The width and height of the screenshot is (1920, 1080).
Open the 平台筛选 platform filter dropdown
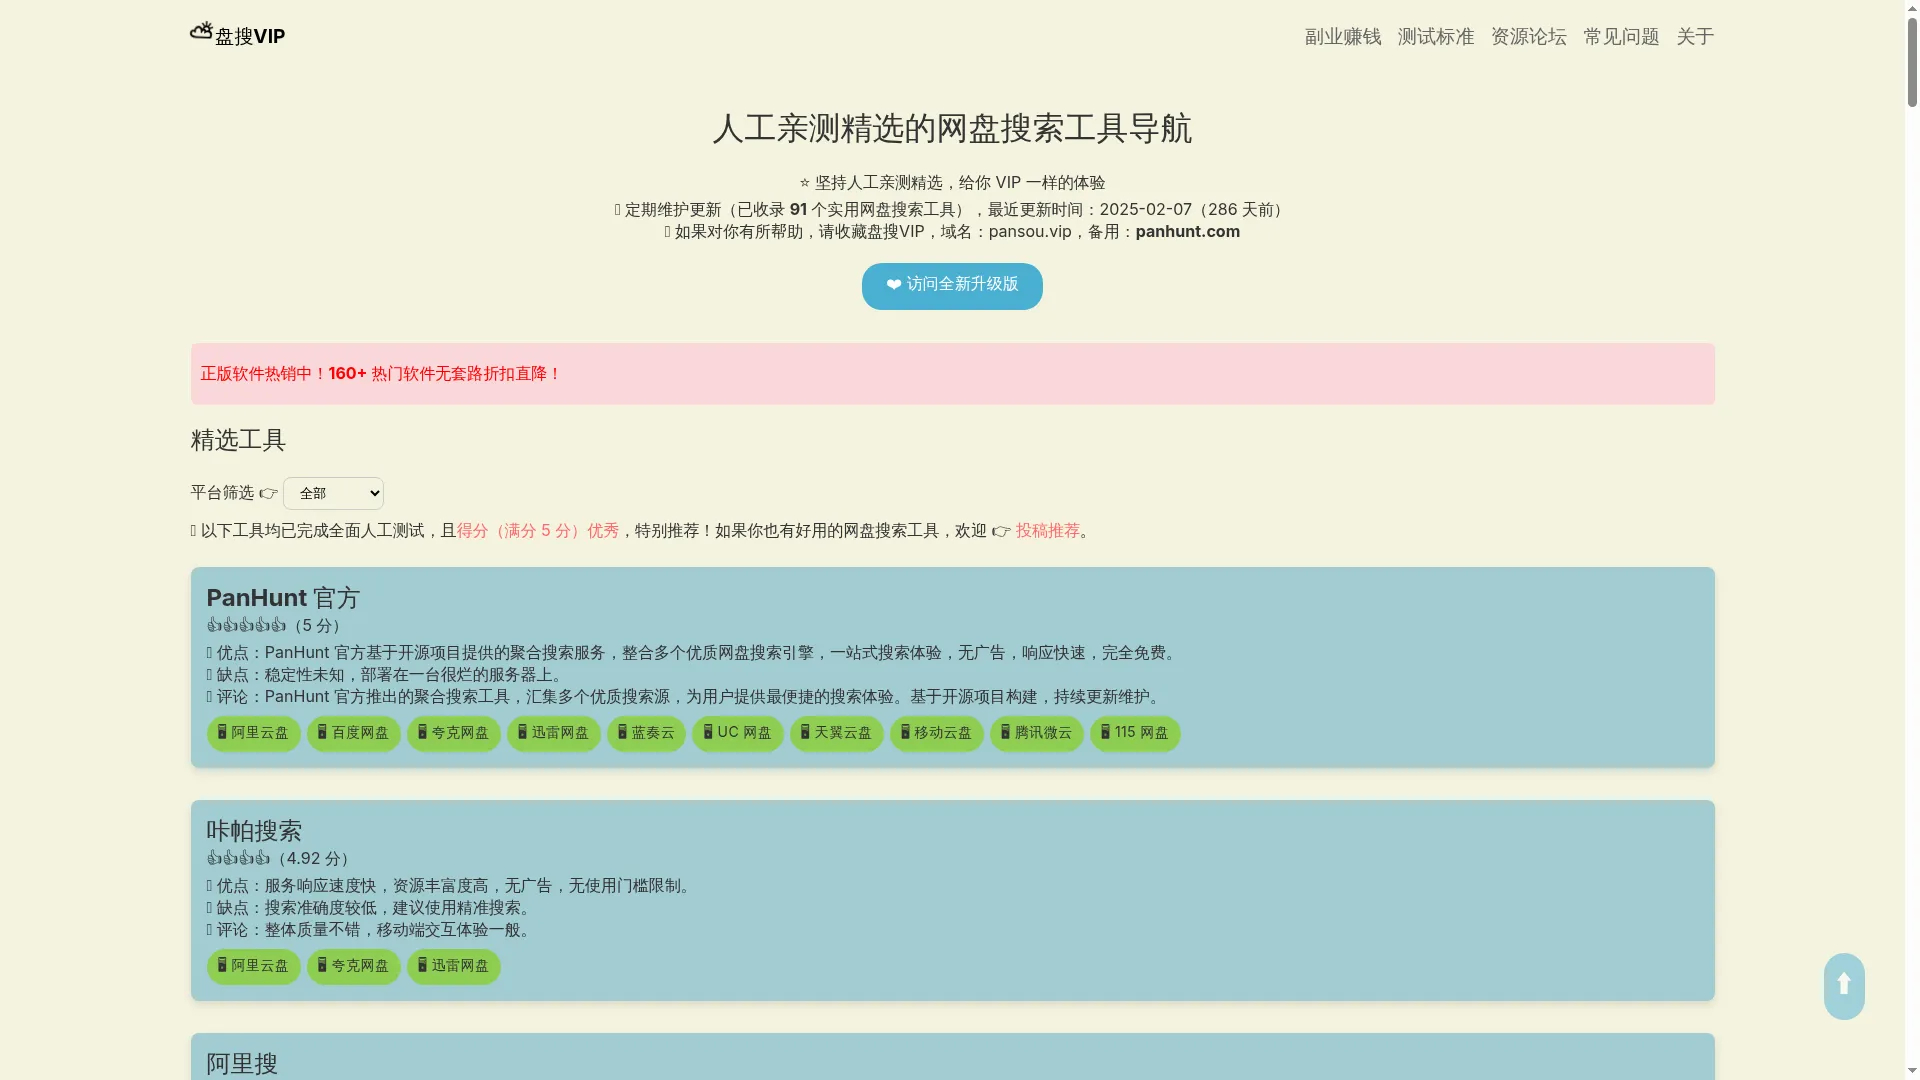click(x=333, y=493)
